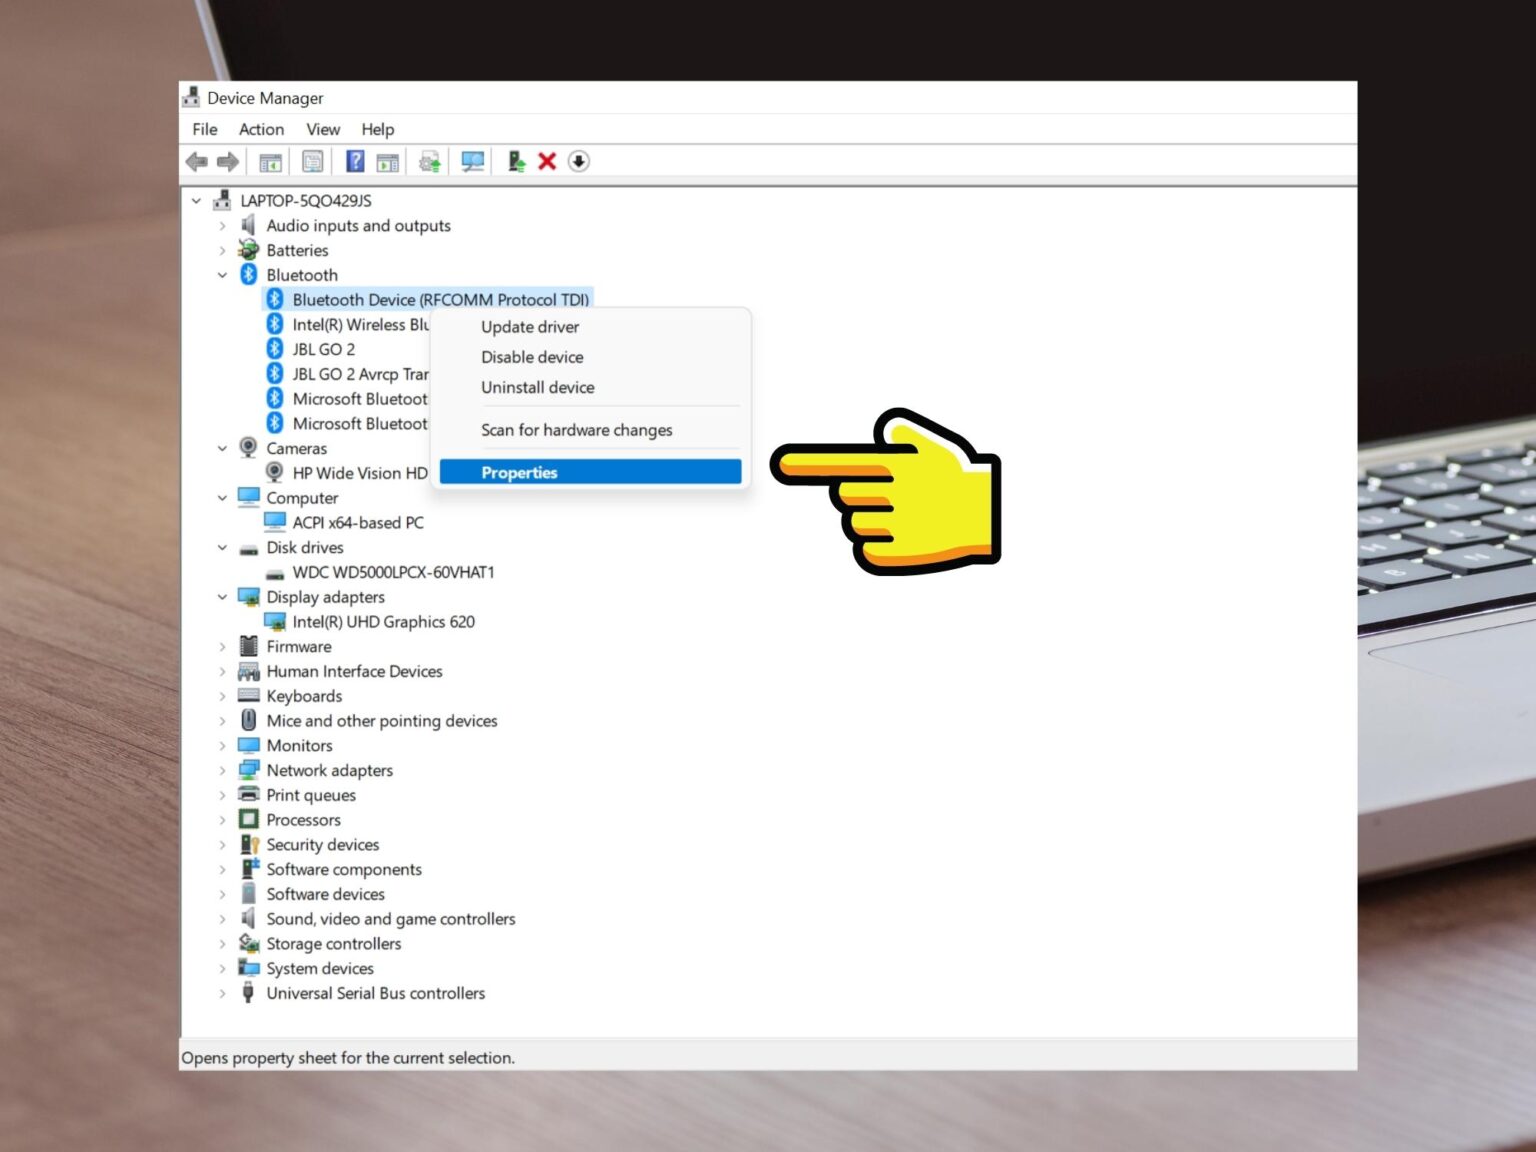Expand the Keyboards category
The height and width of the screenshot is (1152, 1536).
click(x=222, y=696)
